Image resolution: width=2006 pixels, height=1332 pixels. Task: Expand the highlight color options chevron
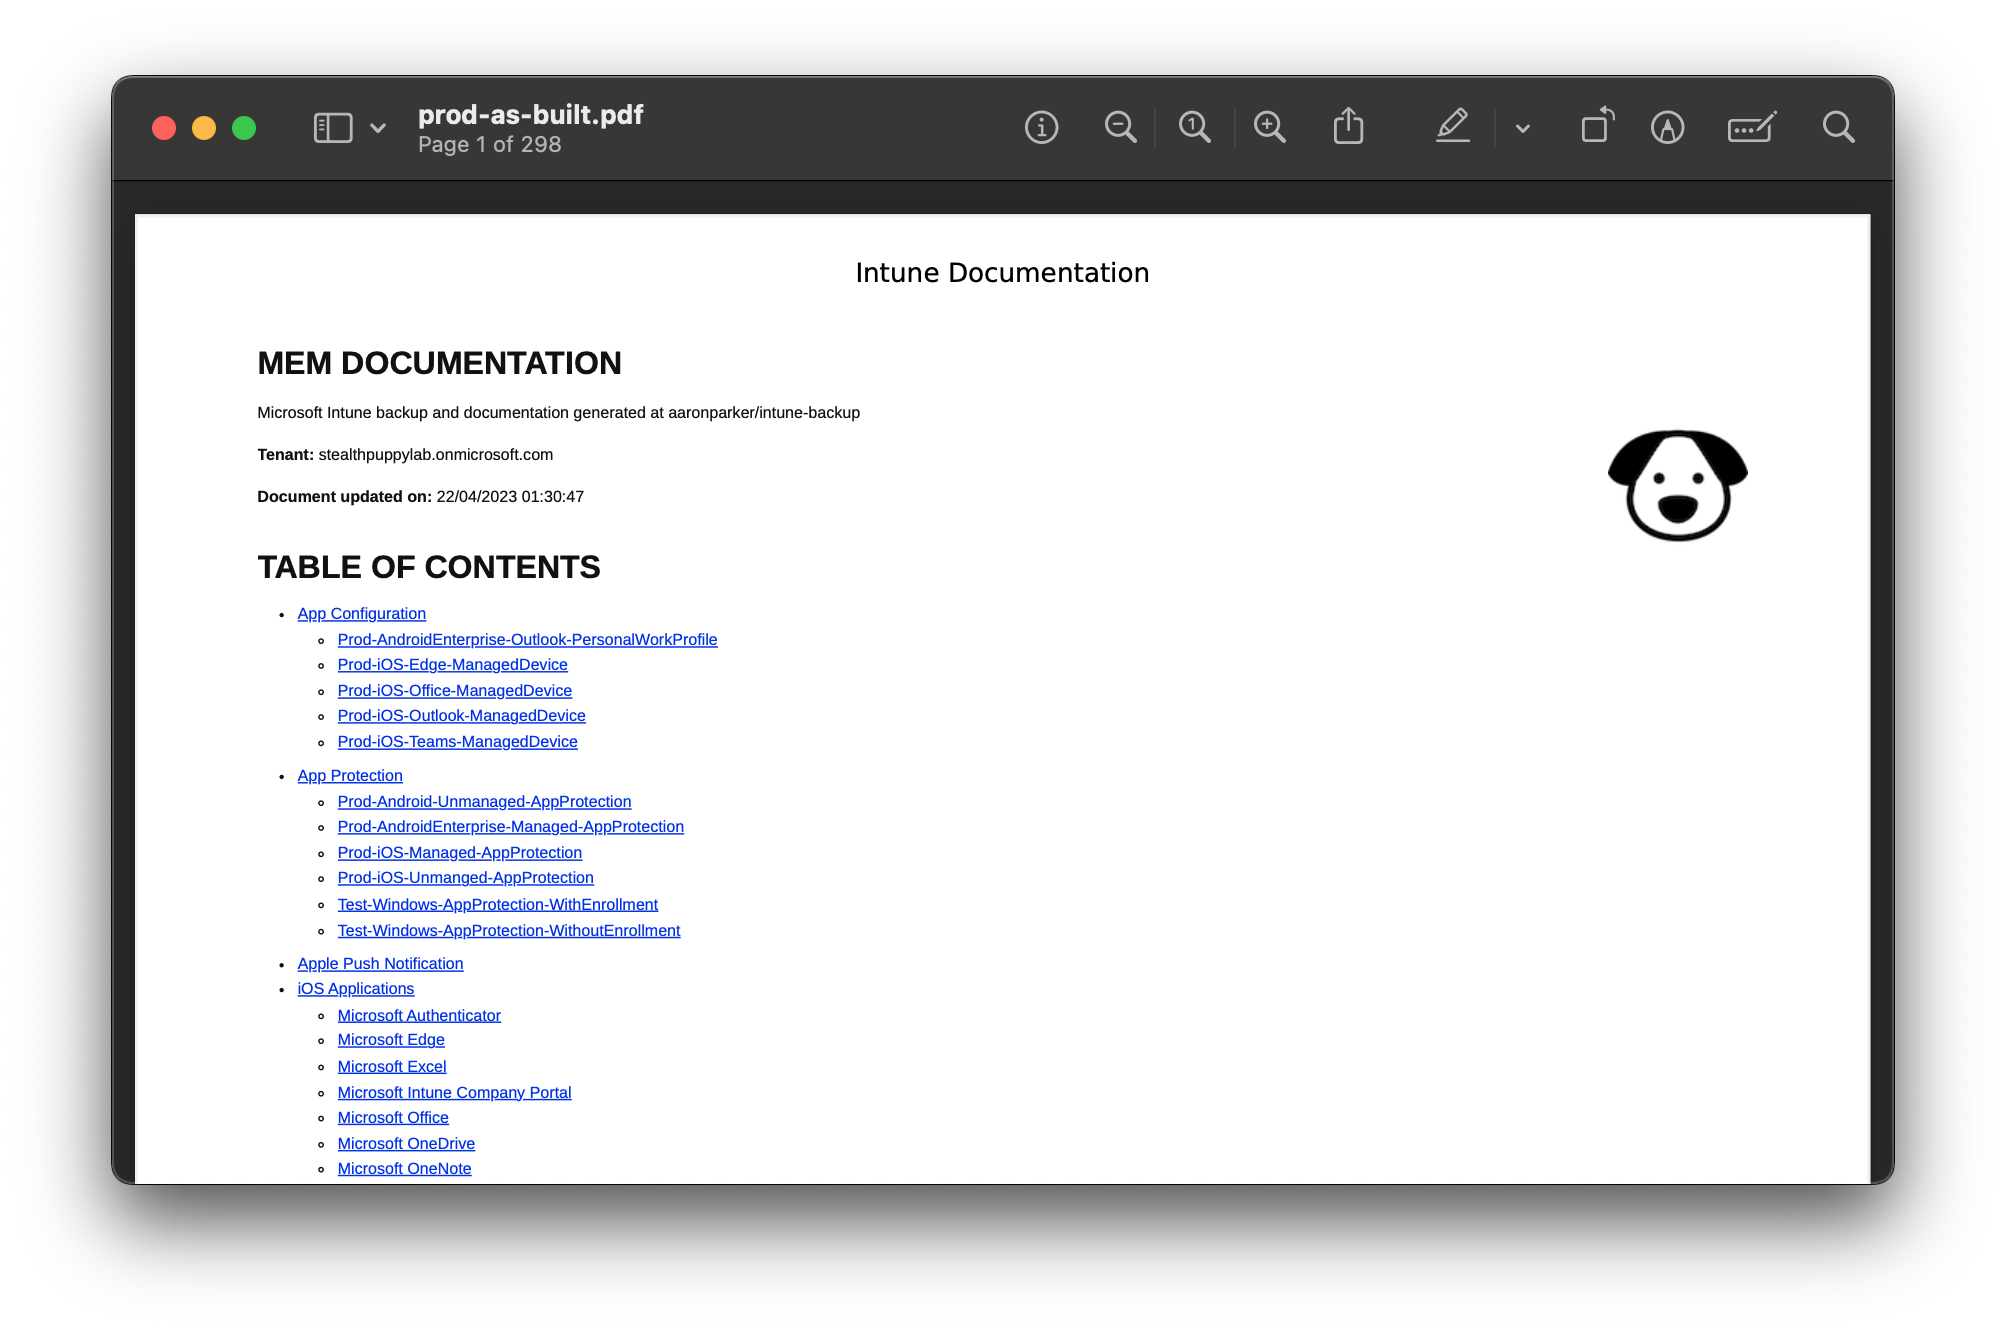tap(1522, 128)
